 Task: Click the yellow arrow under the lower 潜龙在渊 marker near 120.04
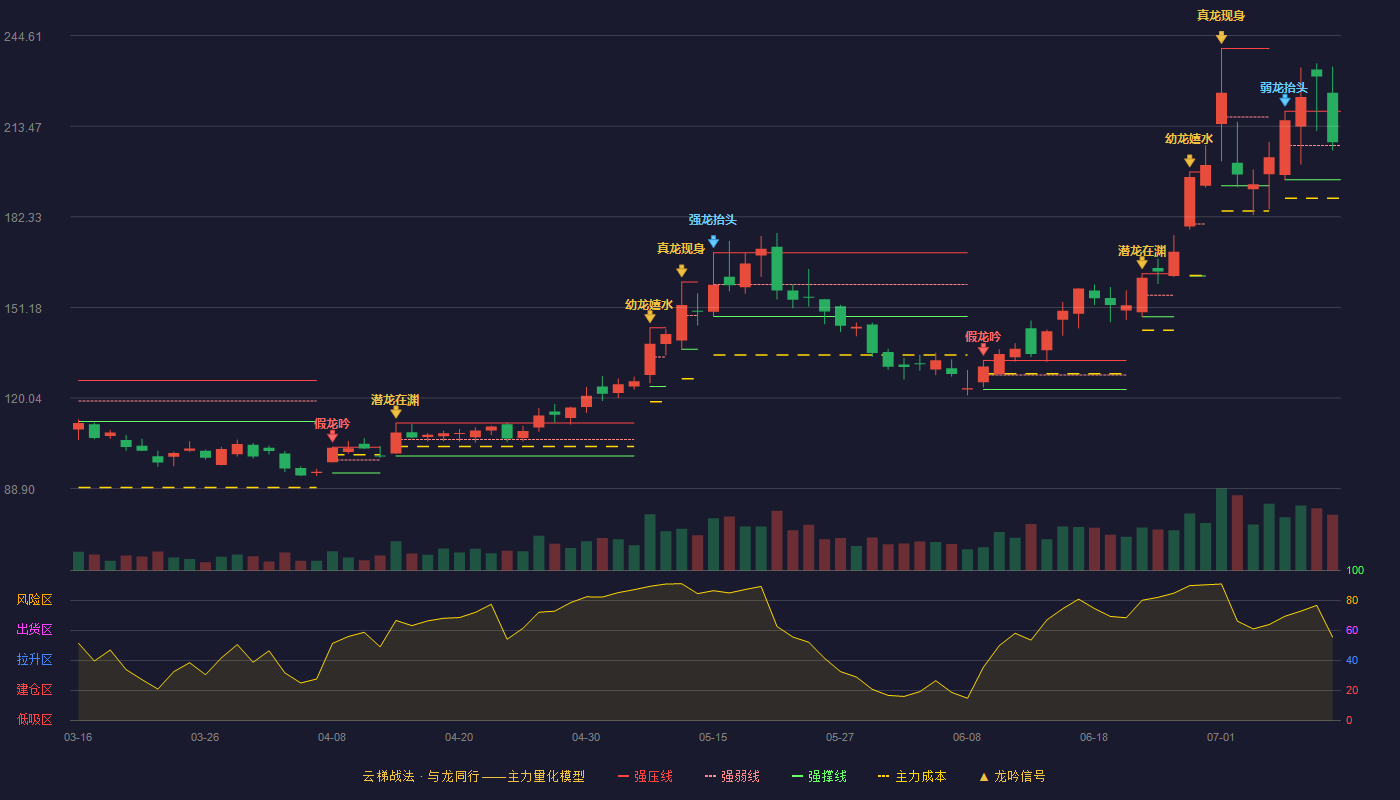click(396, 412)
